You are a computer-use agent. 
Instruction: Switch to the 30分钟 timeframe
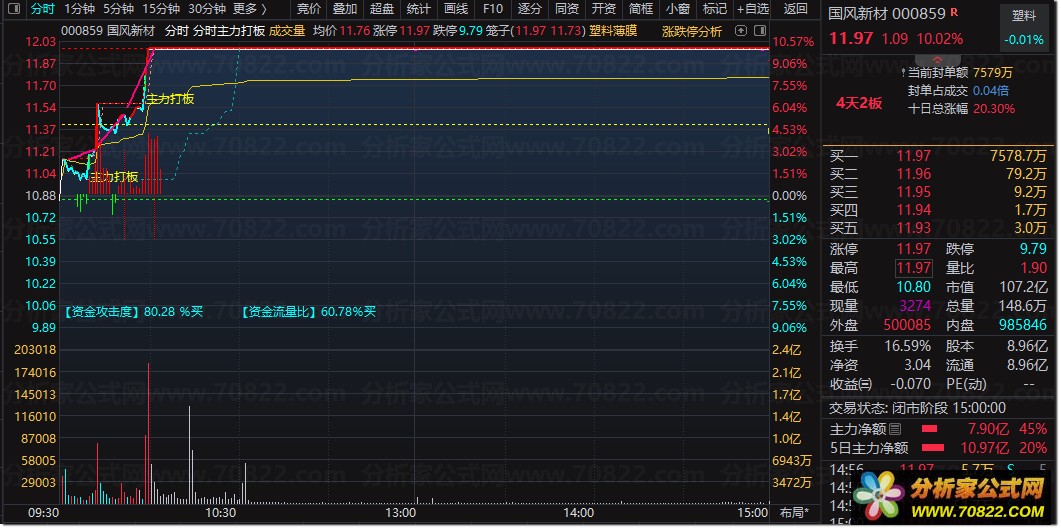pos(207,9)
